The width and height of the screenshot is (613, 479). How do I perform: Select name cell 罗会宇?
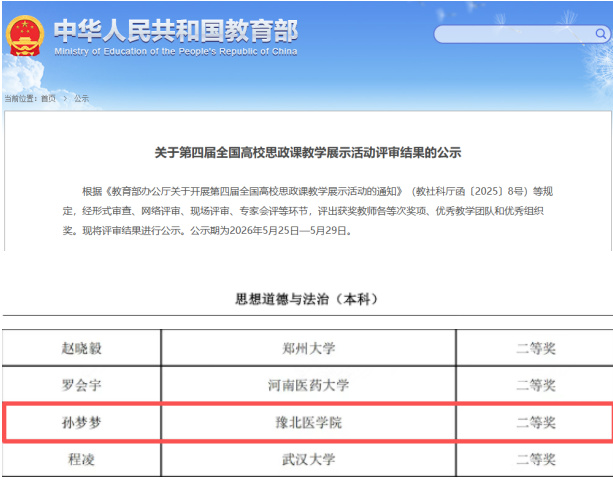click(x=81, y=385)
